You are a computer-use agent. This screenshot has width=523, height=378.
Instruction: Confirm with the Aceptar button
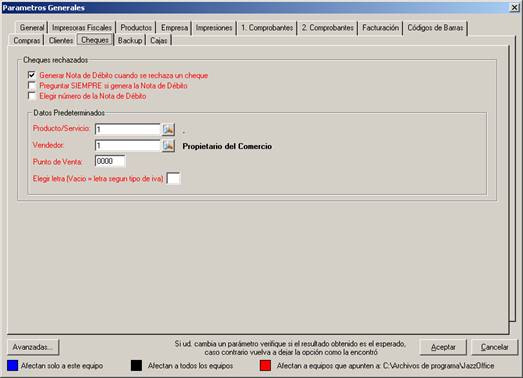(x=443, y=347)
